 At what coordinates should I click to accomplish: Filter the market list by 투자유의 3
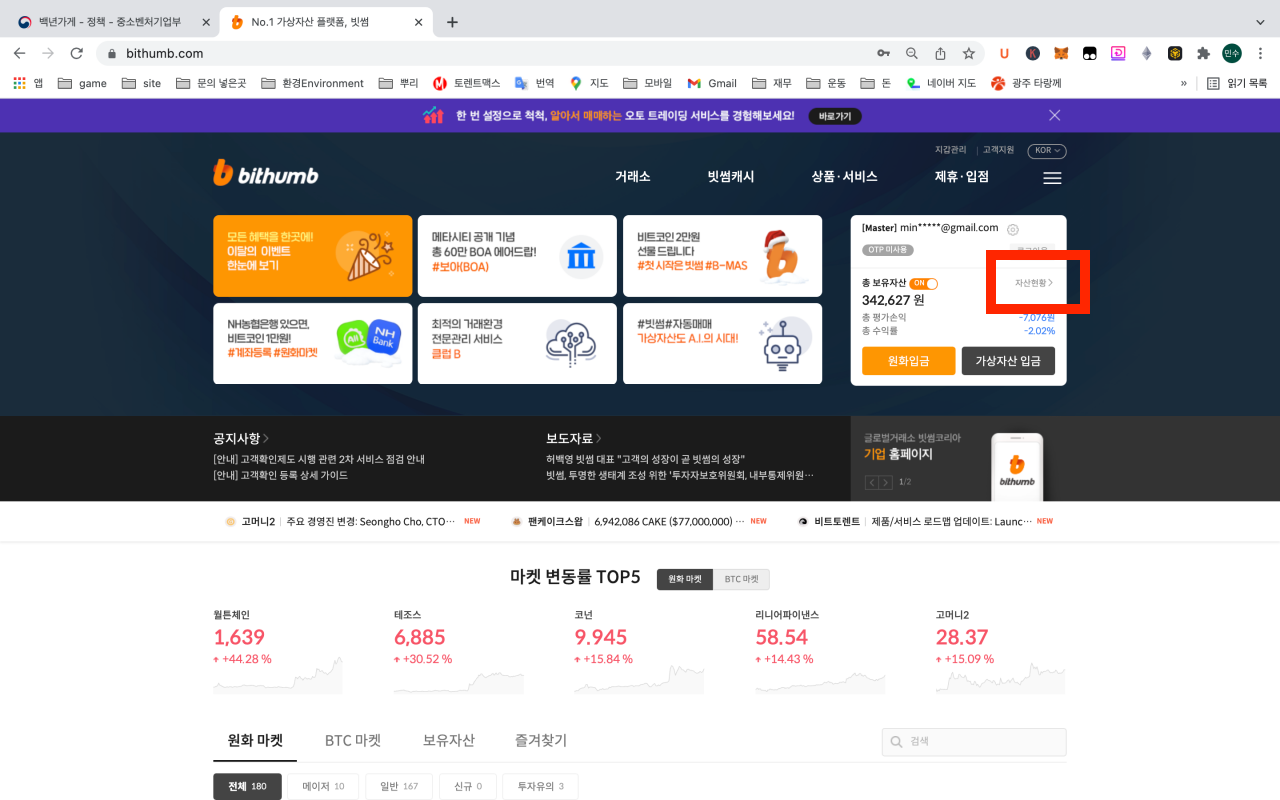pyautogui.click(x=540, y=786)
